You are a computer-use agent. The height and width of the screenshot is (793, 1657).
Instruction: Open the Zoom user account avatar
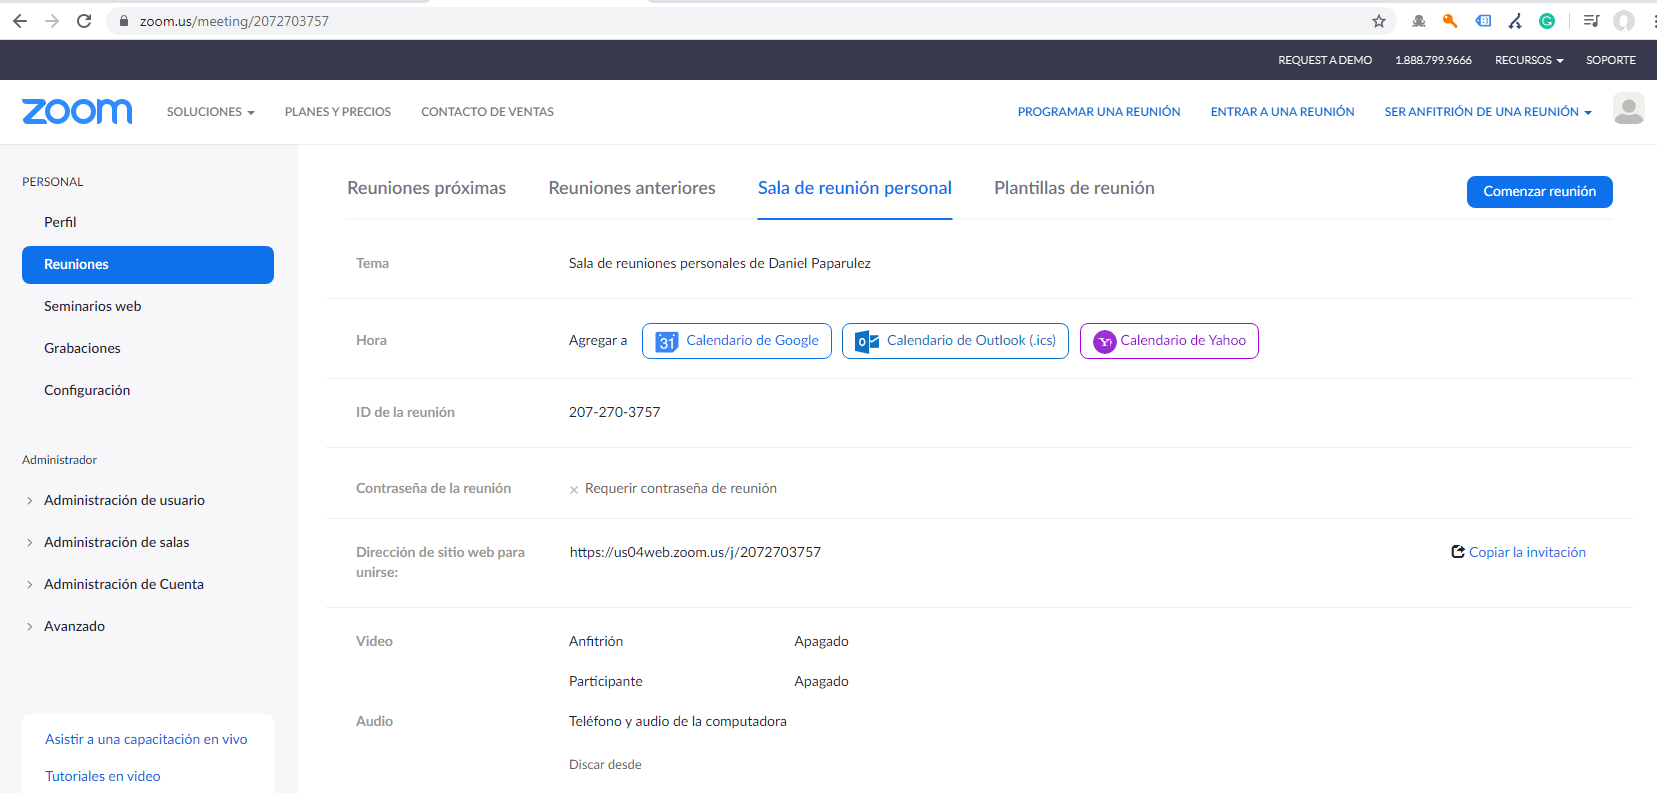(x=1628, y=109)
